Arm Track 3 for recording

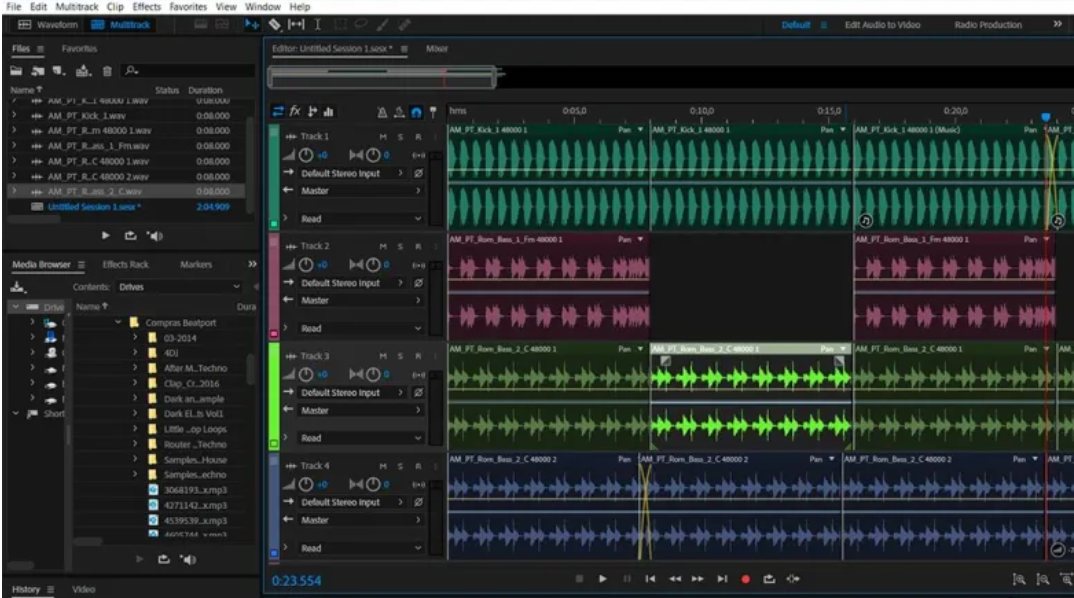tap(418, 356)
